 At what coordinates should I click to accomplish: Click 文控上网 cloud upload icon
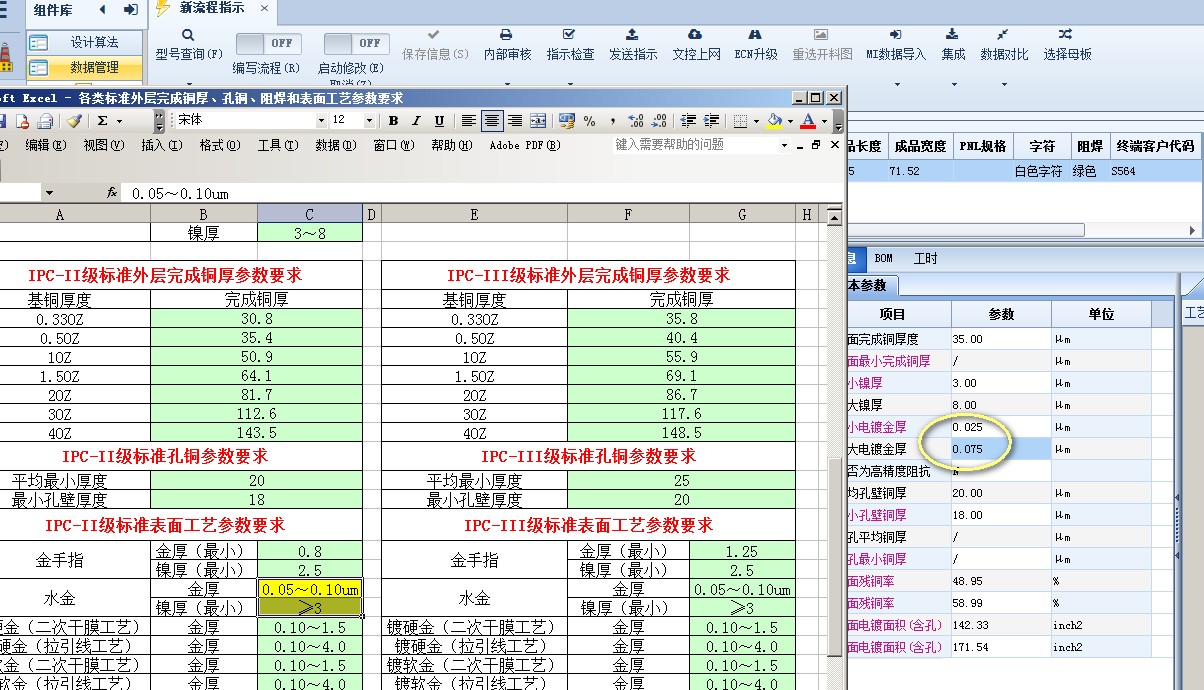coord(695,35)
